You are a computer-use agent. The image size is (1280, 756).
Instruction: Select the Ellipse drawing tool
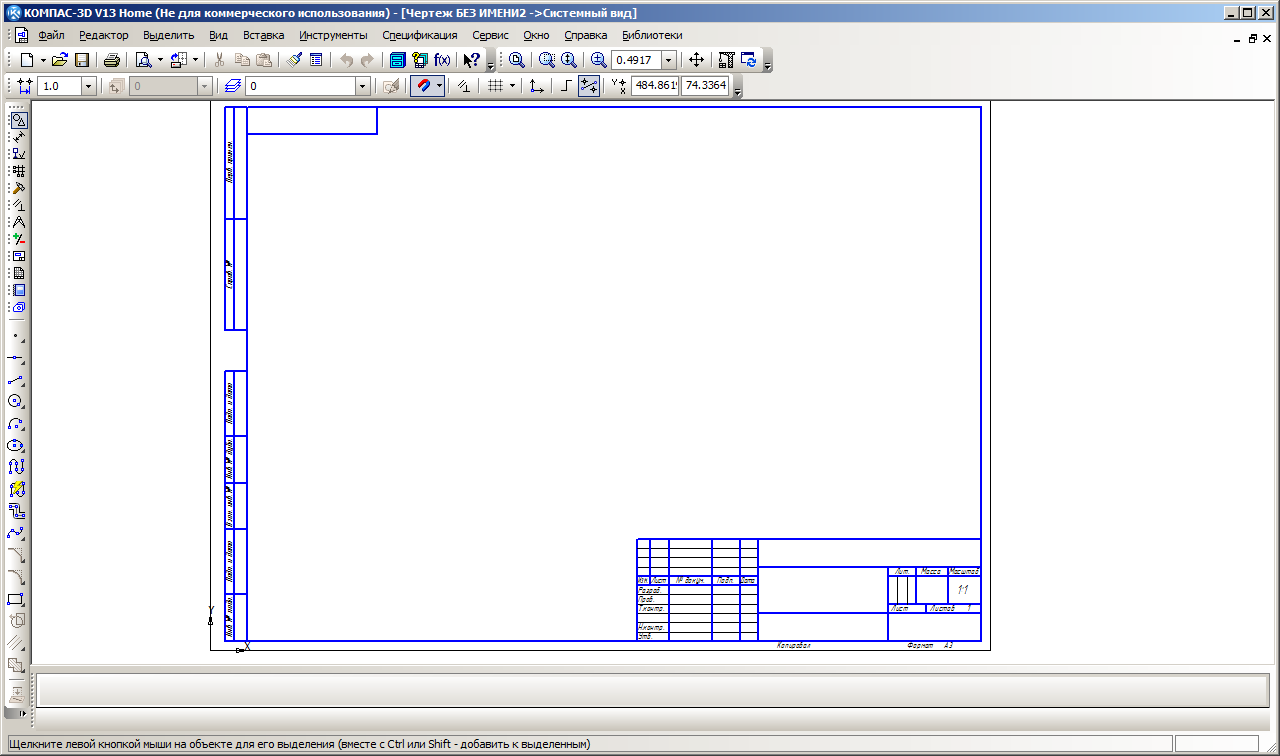click(x=16, y=445)
